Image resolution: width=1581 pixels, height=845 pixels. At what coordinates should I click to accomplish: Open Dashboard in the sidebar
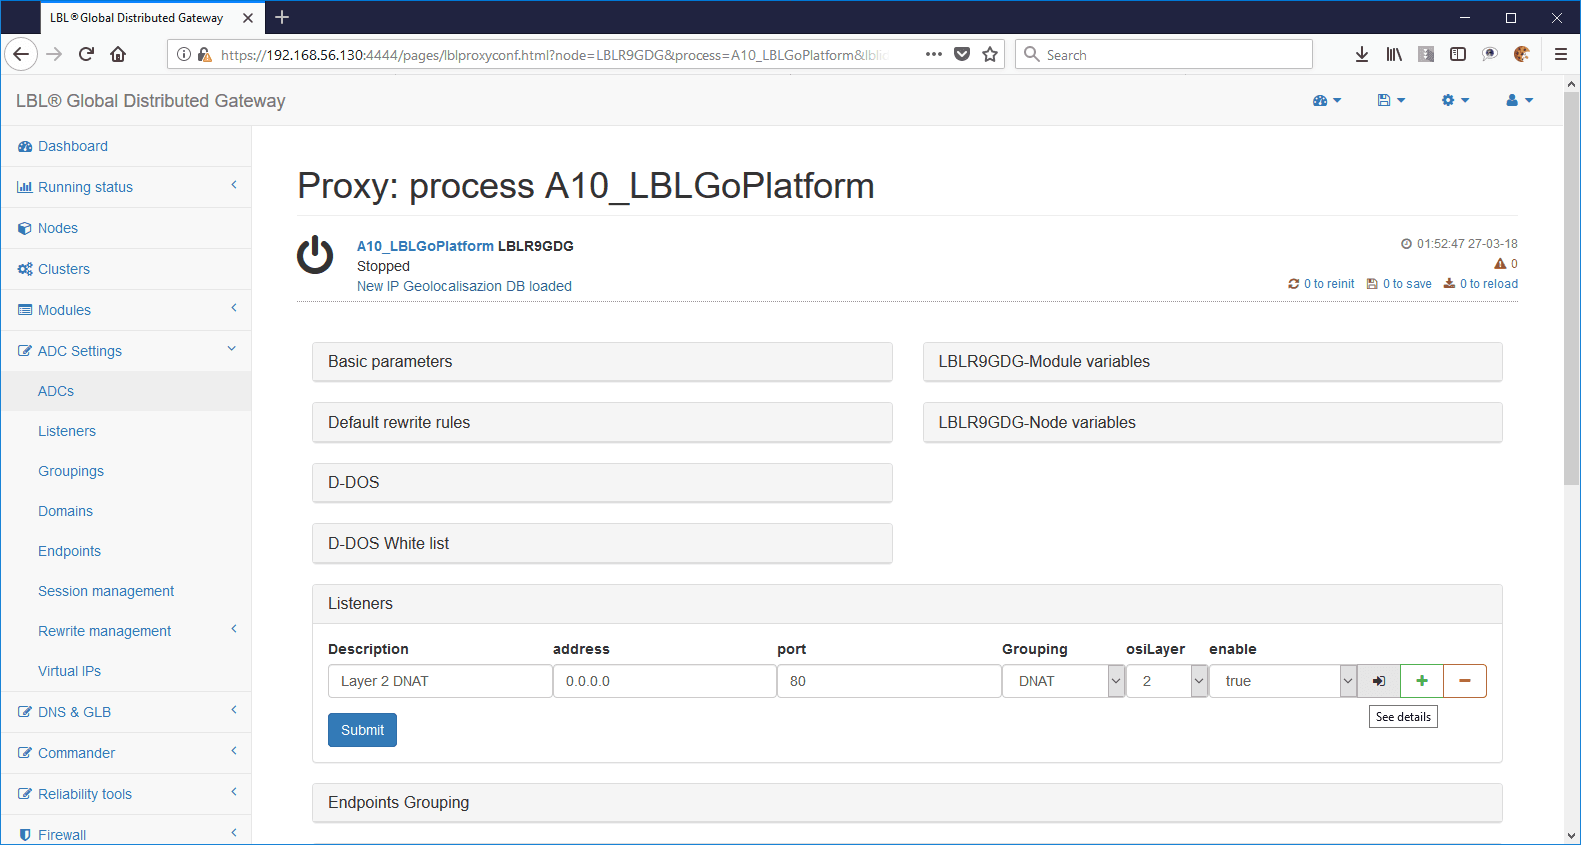(126, 146)
